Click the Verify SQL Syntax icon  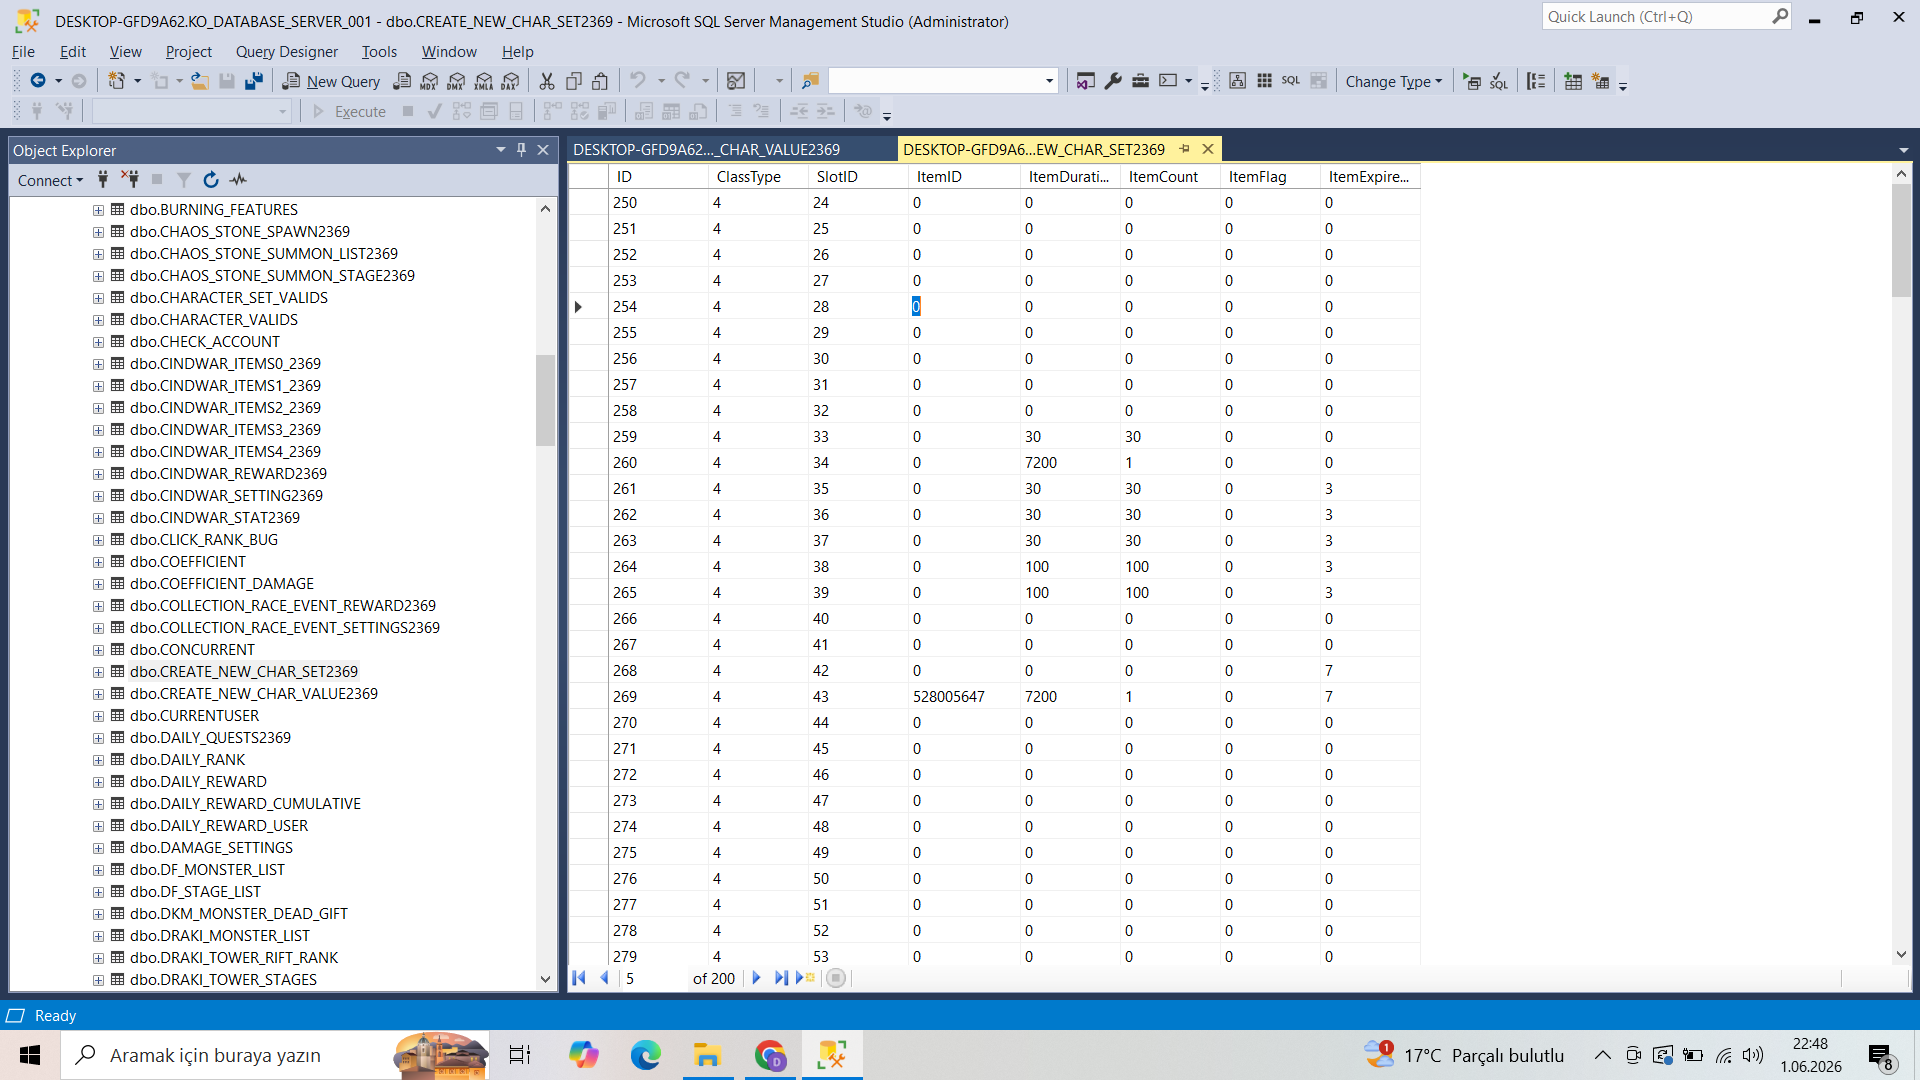[x=1498, y=81]
